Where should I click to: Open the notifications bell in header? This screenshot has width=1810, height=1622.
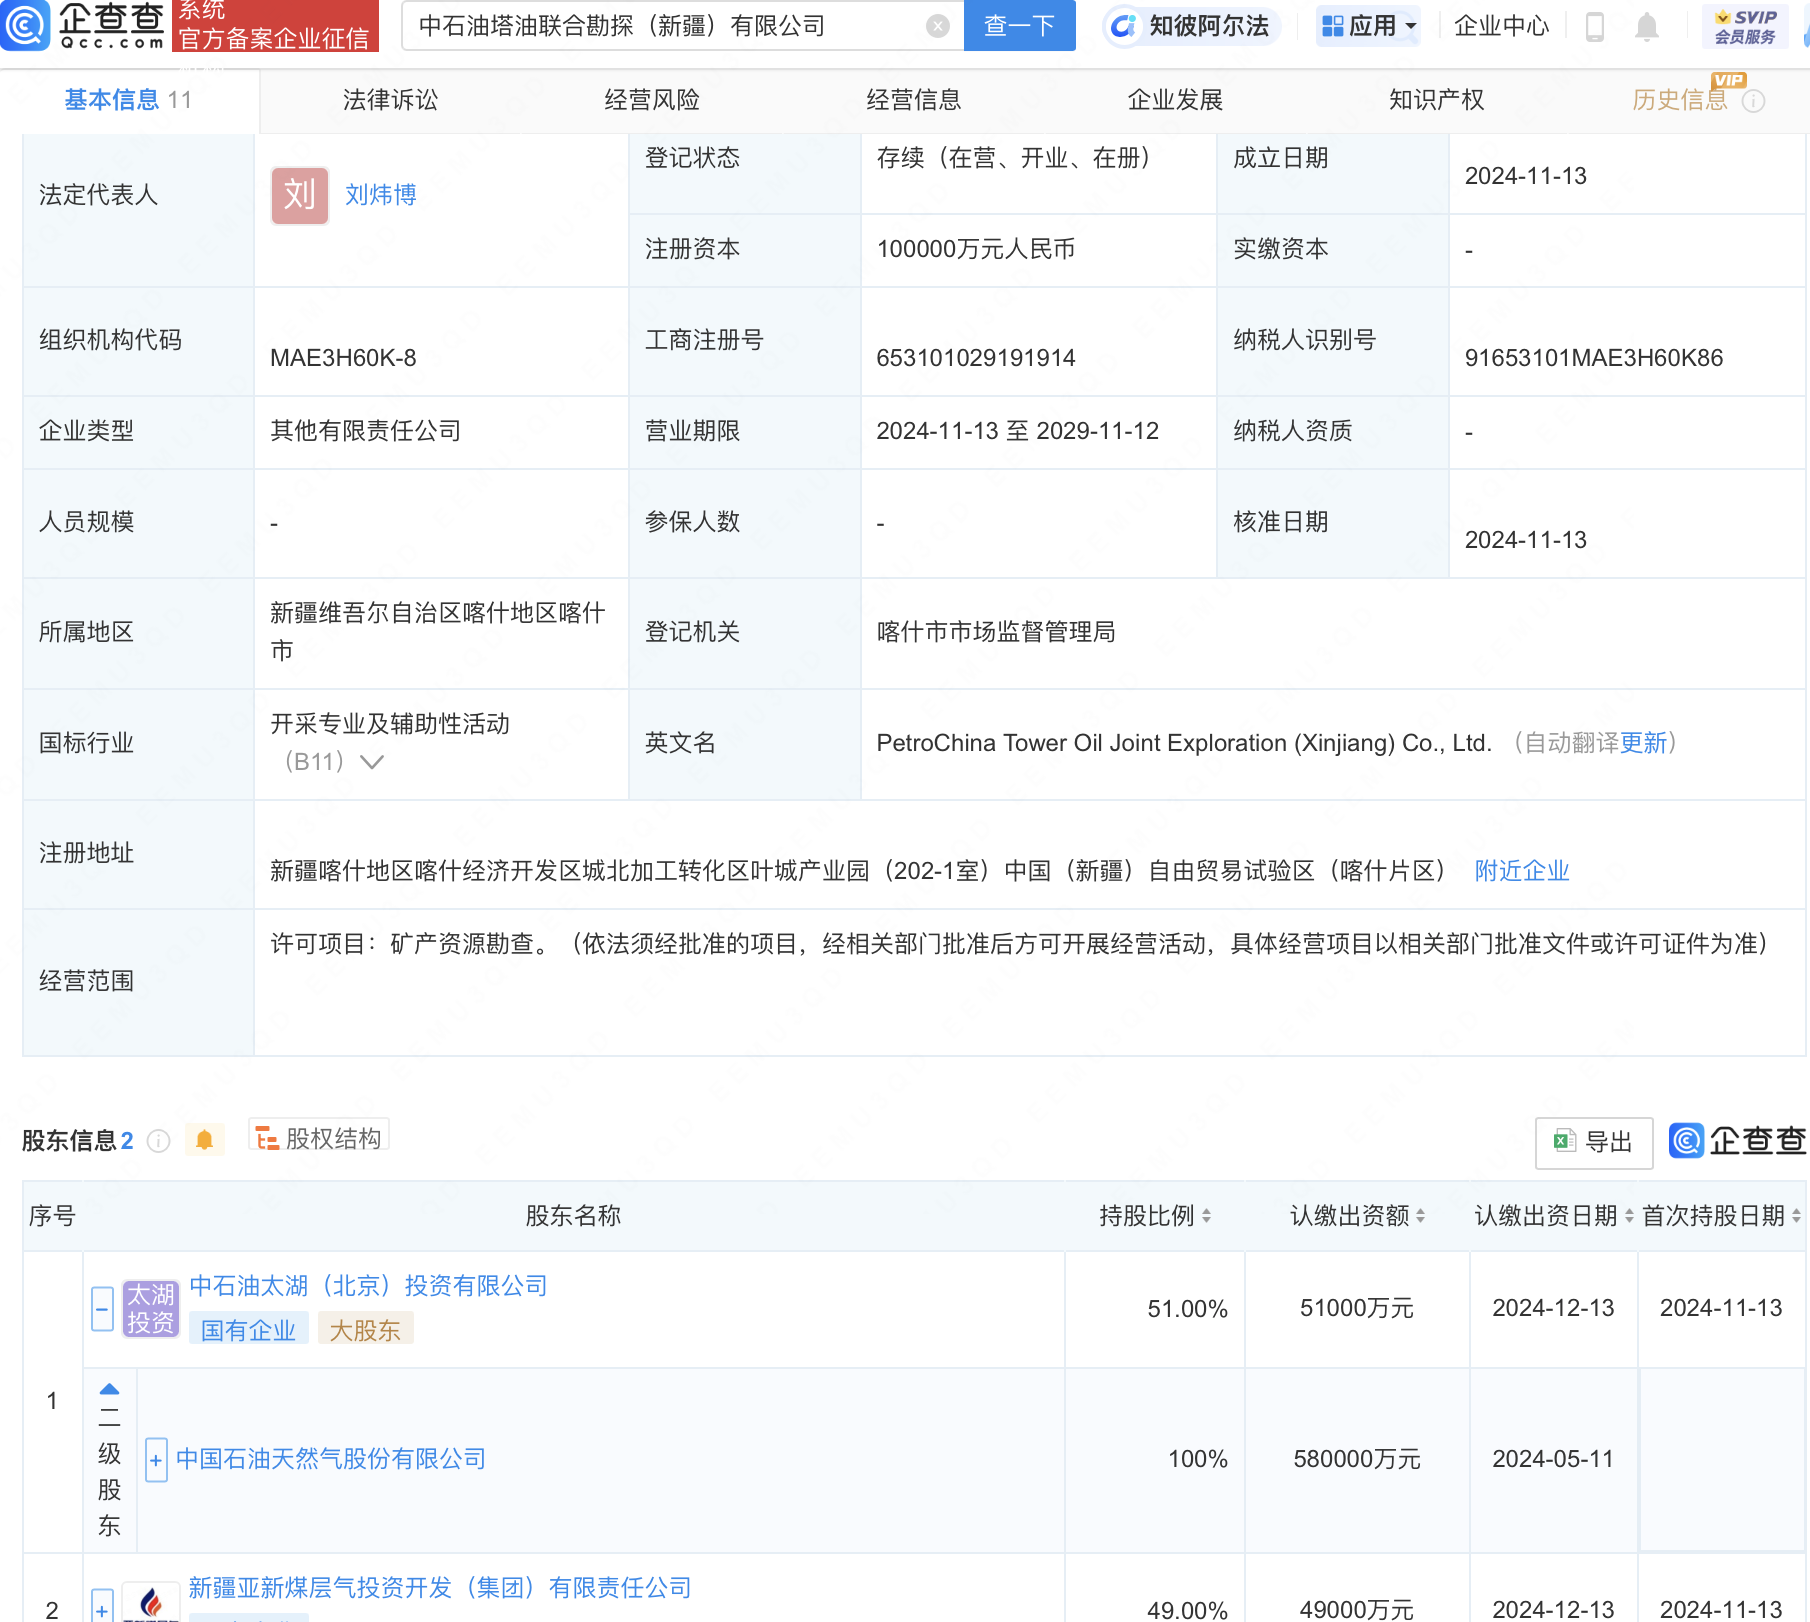[1646, 27]
